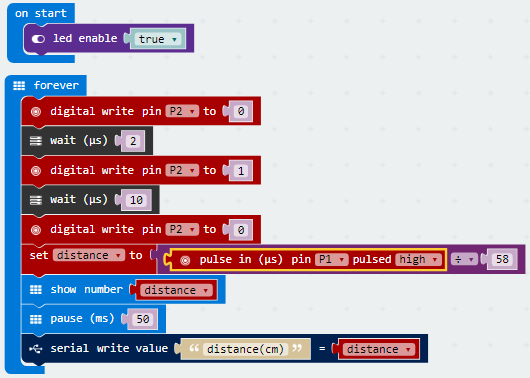Open distance variable dropdown in set block
This screenshot has height=378, width=530.
click(x=89, y=255)
